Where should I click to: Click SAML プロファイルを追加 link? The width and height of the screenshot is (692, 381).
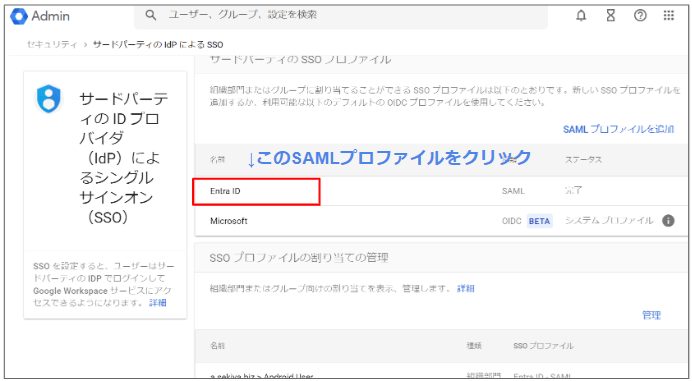tap(618, 129)
